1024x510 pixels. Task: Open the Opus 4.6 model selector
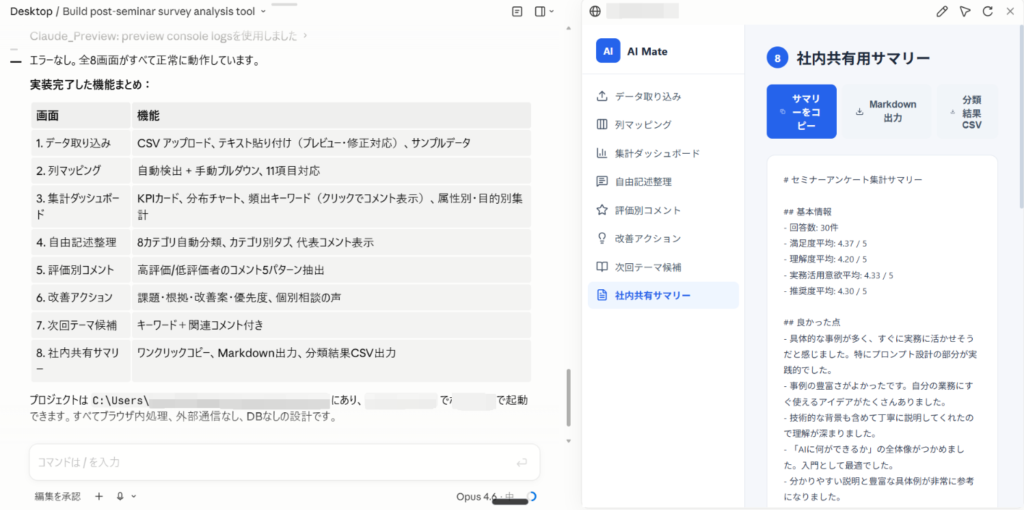[487, 497]
